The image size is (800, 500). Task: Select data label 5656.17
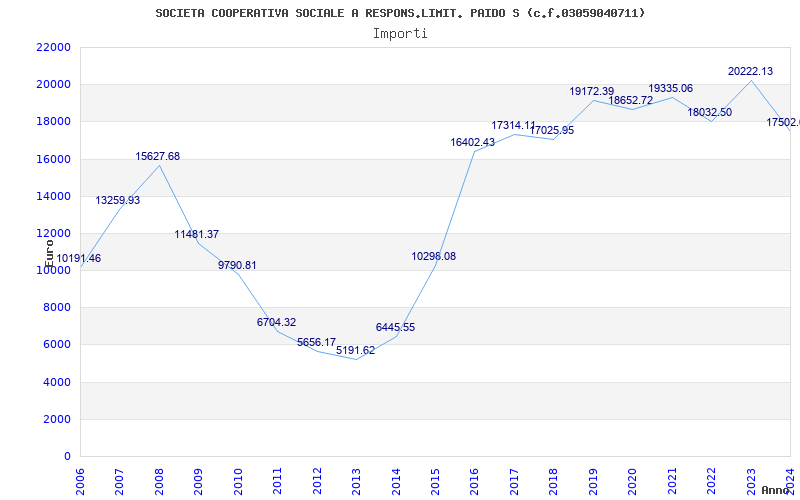click(x=316, y=342)
